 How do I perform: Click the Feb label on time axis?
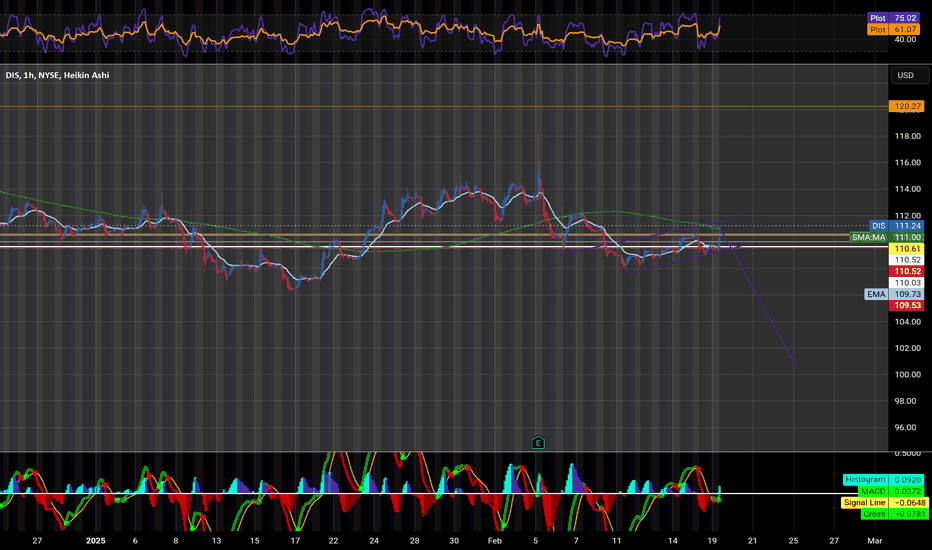[x=495, y=540]
